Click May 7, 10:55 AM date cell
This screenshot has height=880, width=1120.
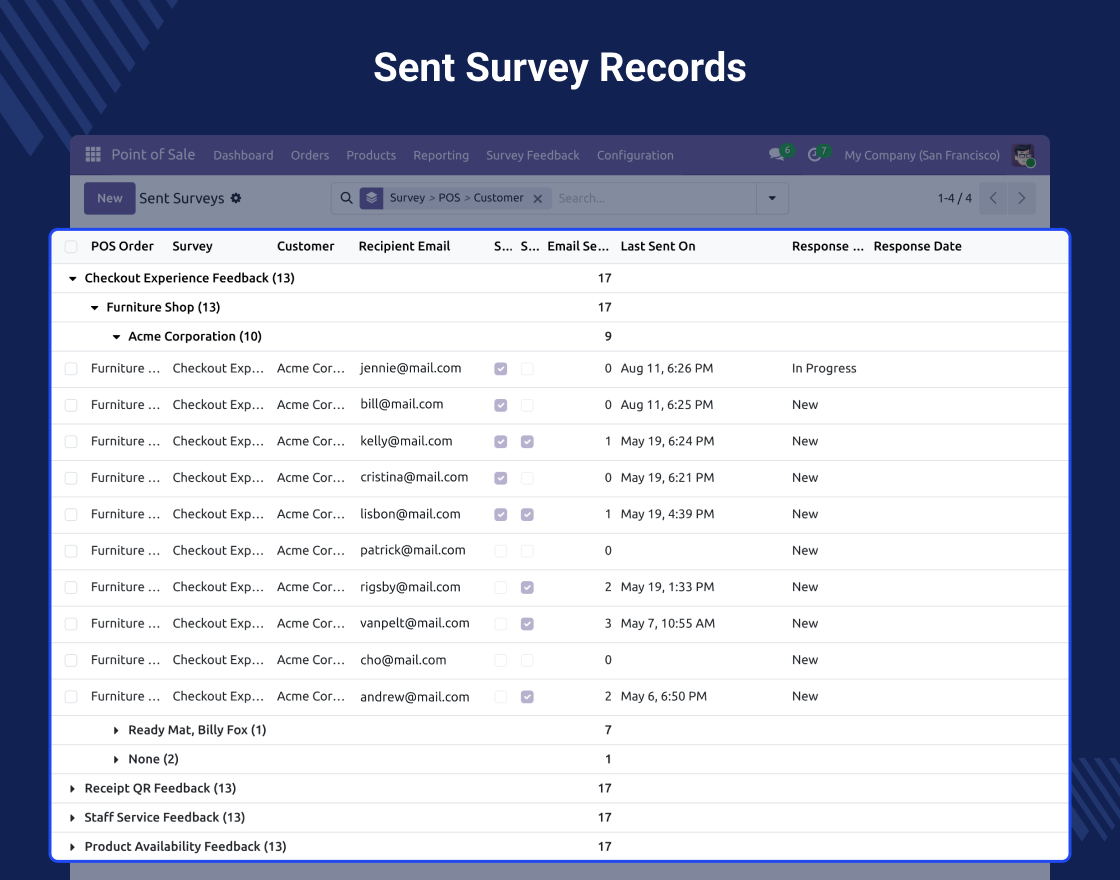667,624
